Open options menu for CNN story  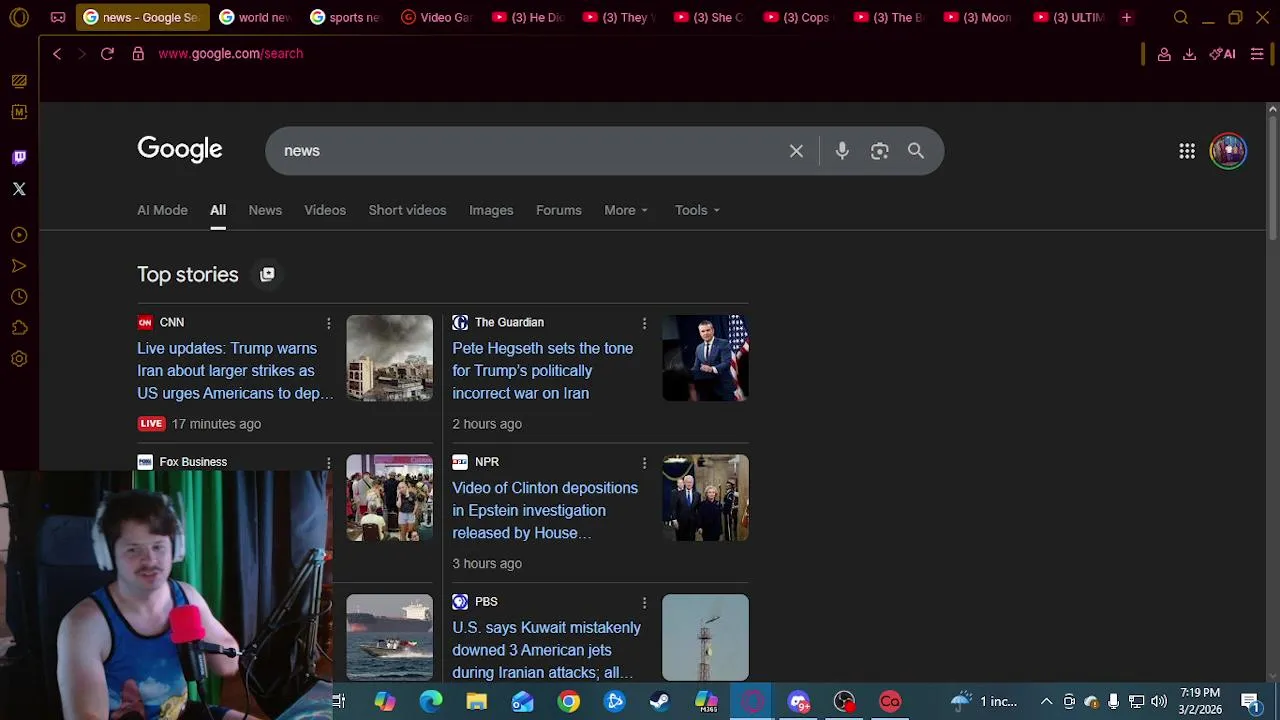tap(328, 323)
